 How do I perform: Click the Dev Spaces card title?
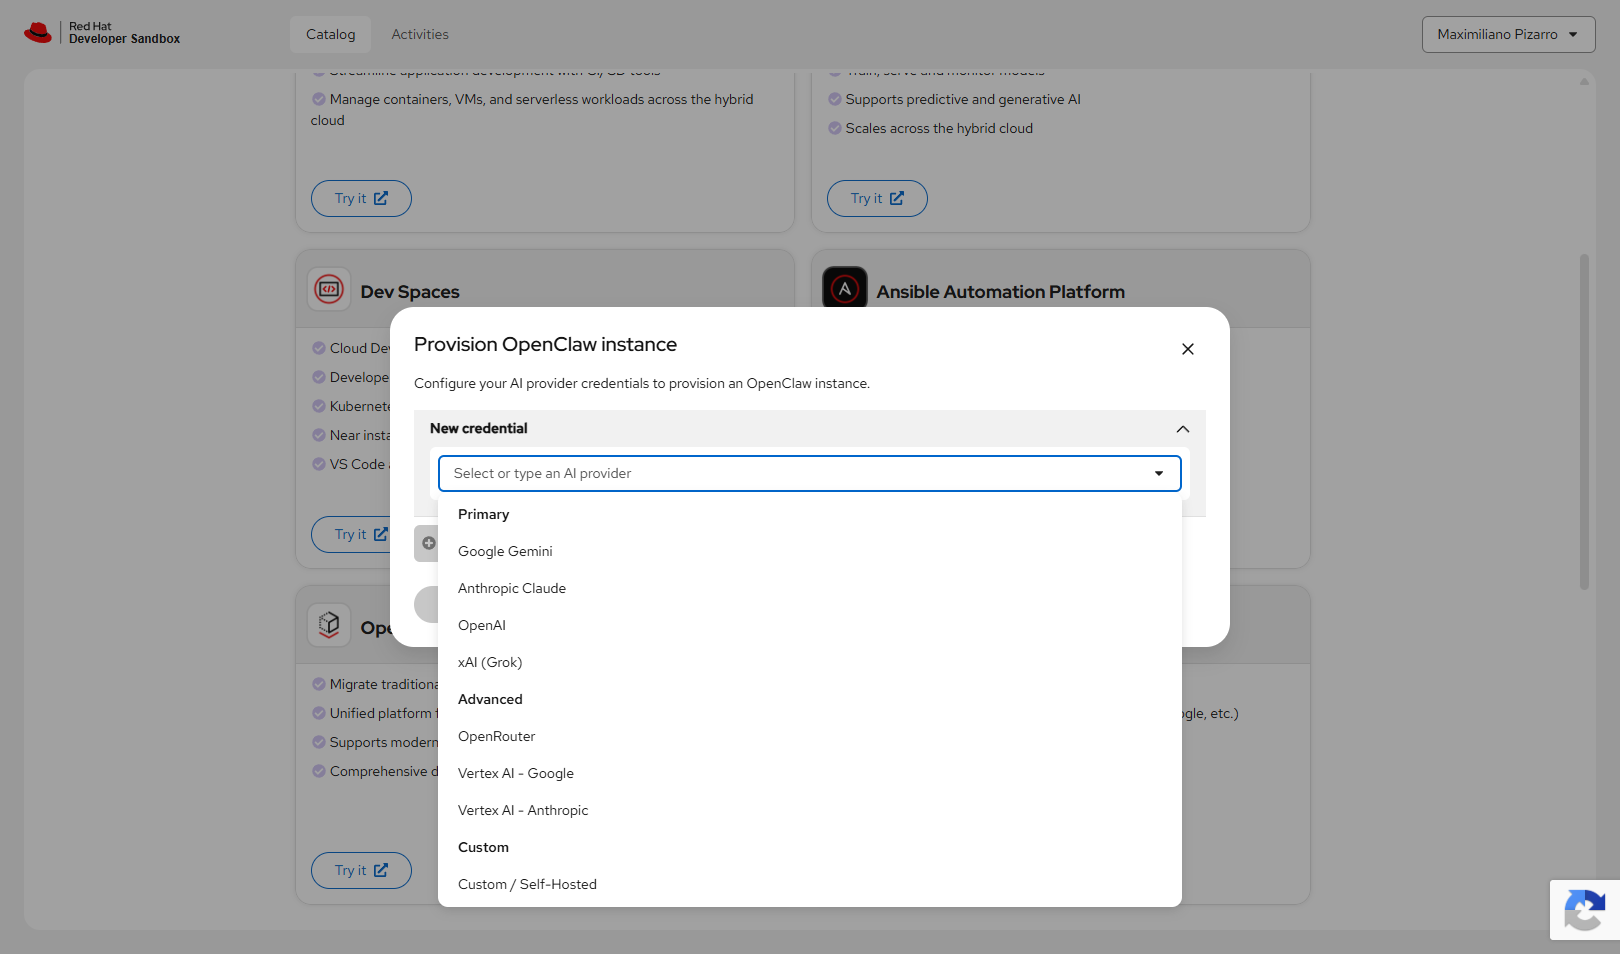[410, 292]
